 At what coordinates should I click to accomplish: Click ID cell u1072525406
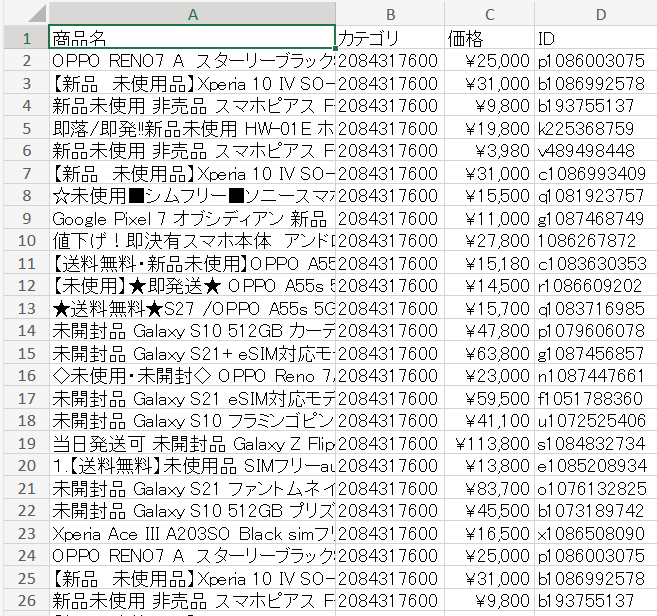coord(596,420)
